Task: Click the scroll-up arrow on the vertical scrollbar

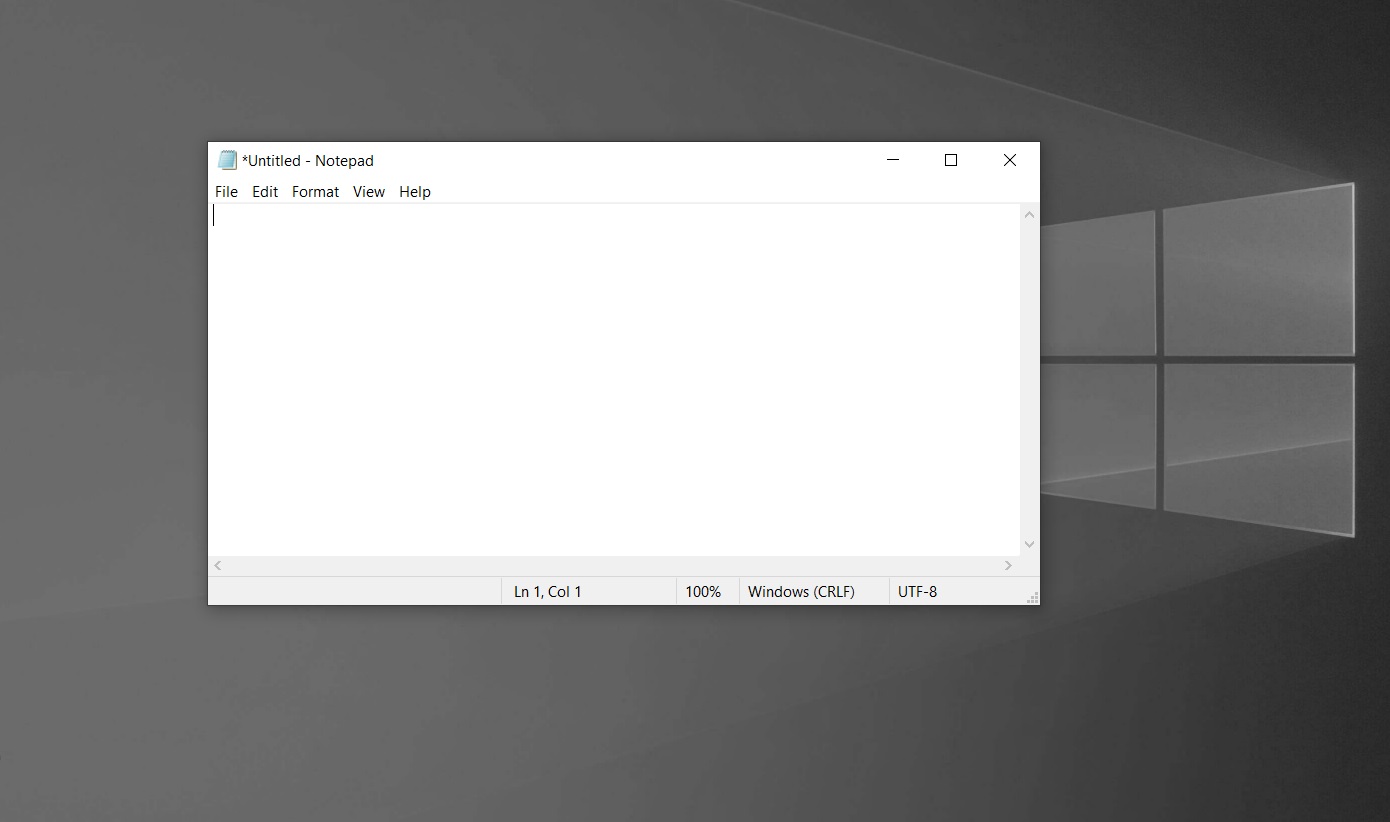Action: [1029, 213]
